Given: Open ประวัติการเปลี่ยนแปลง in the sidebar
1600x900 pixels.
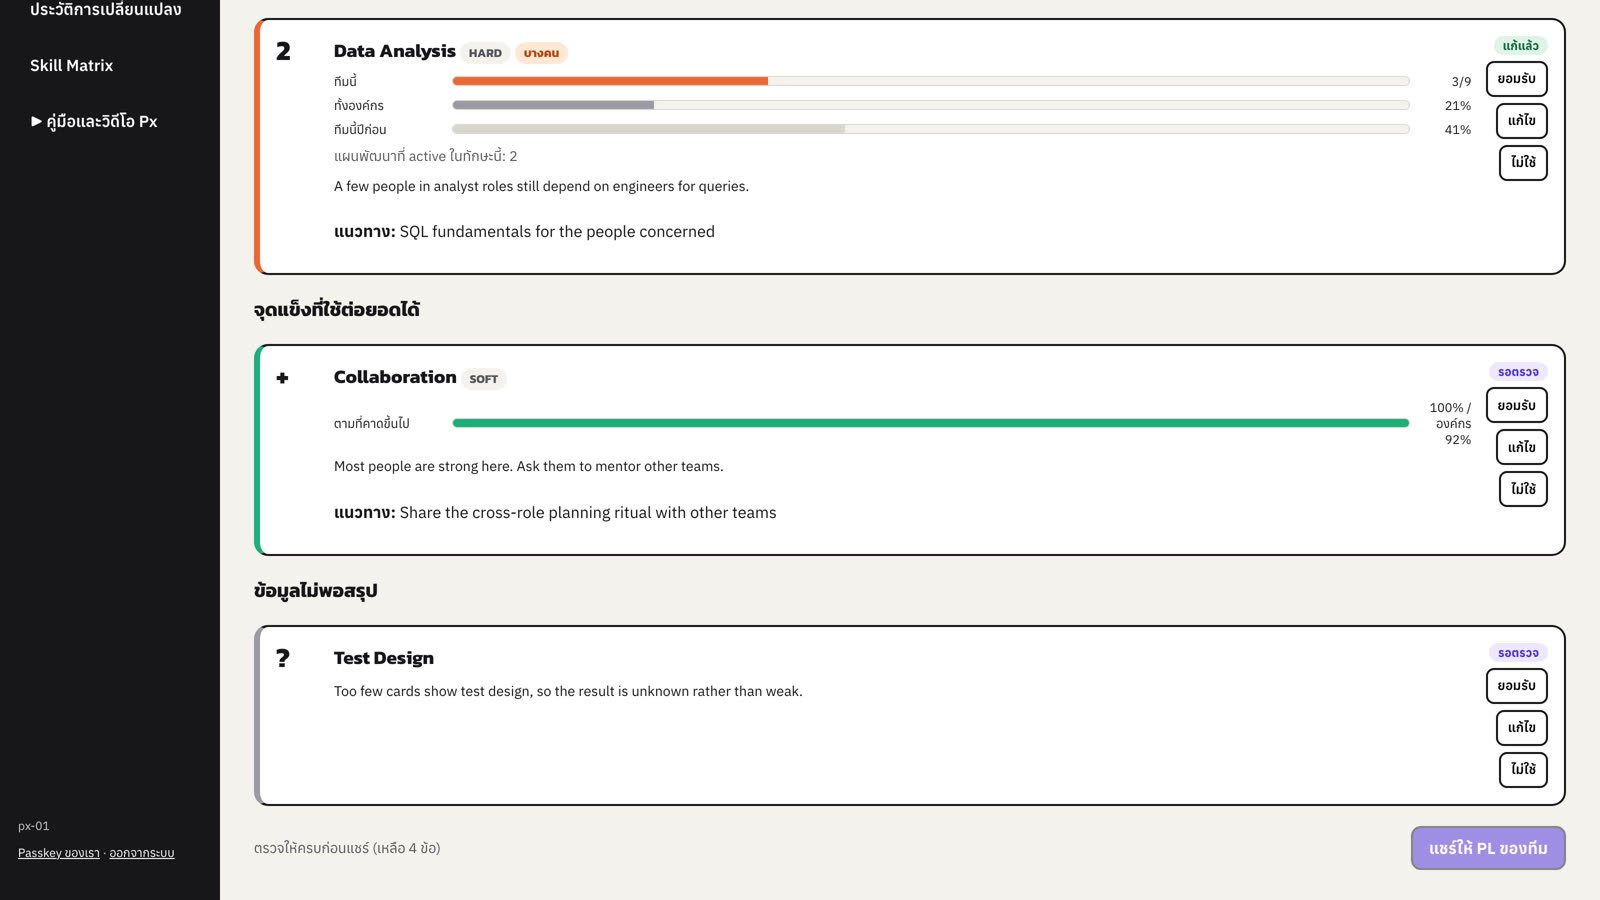Looking at the screenshot, I should (105, 10).
